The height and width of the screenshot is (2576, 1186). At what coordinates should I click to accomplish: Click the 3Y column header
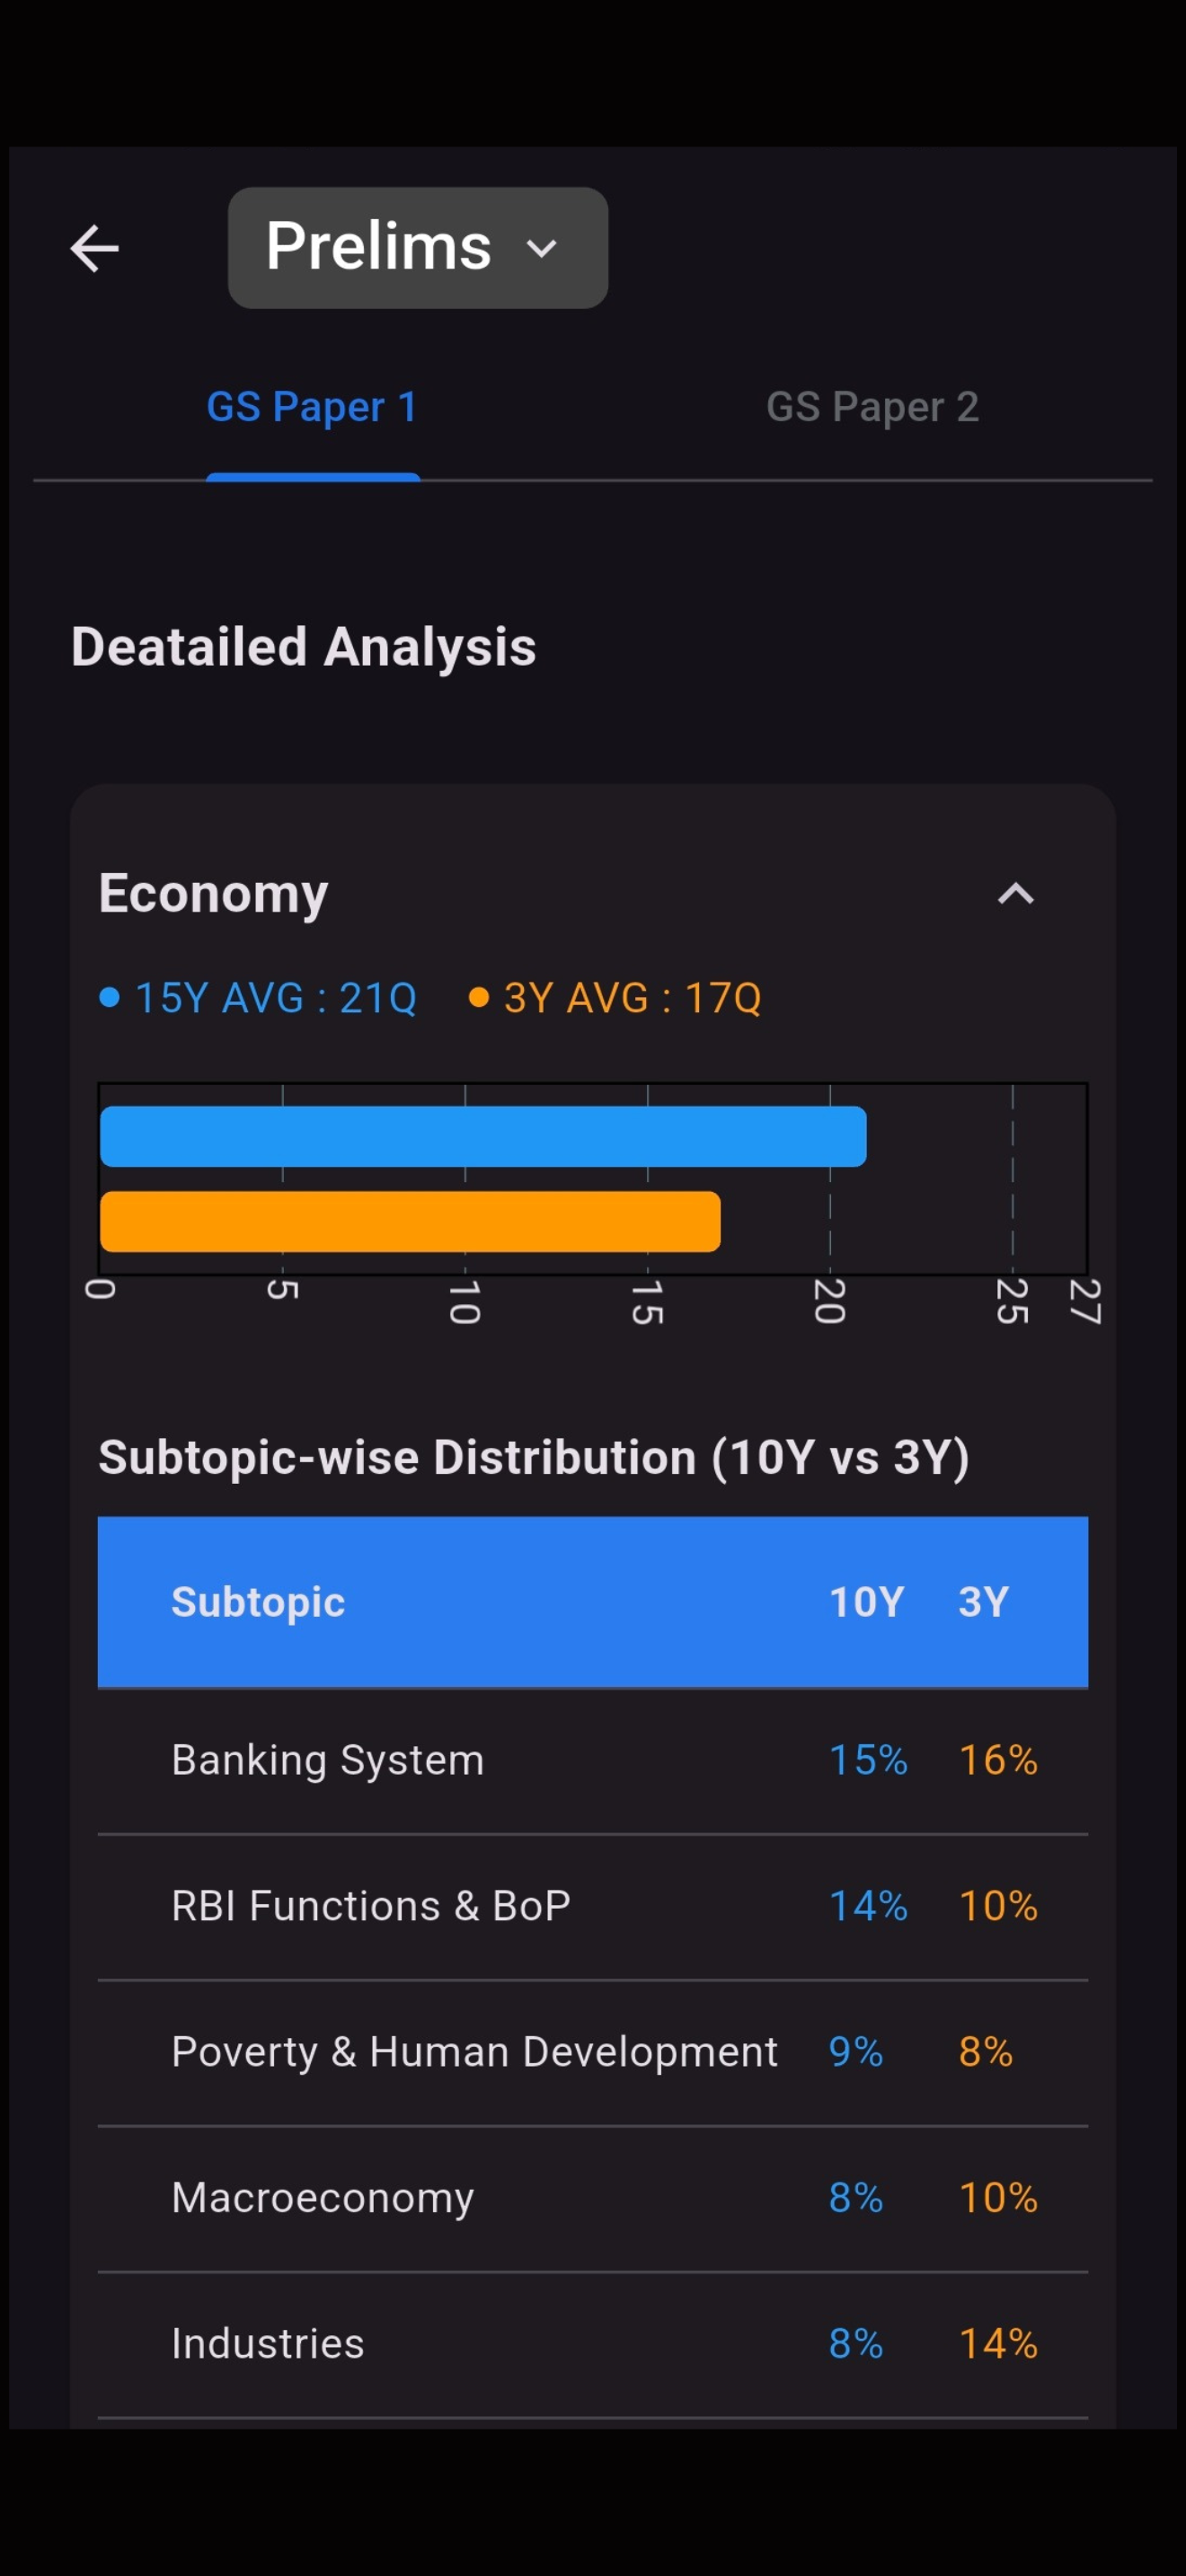[x=983, y=1602]
